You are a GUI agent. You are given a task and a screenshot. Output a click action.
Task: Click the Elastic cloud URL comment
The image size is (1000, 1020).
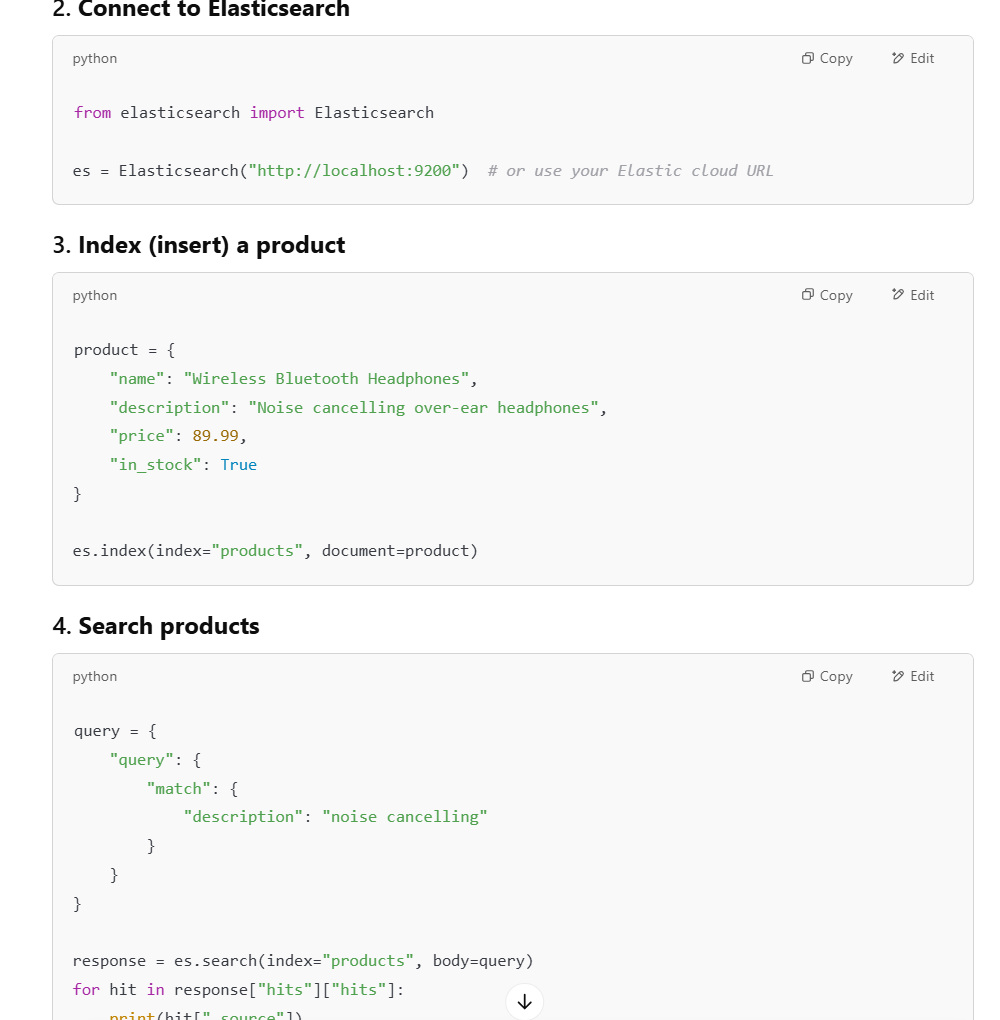click(630, 171)
